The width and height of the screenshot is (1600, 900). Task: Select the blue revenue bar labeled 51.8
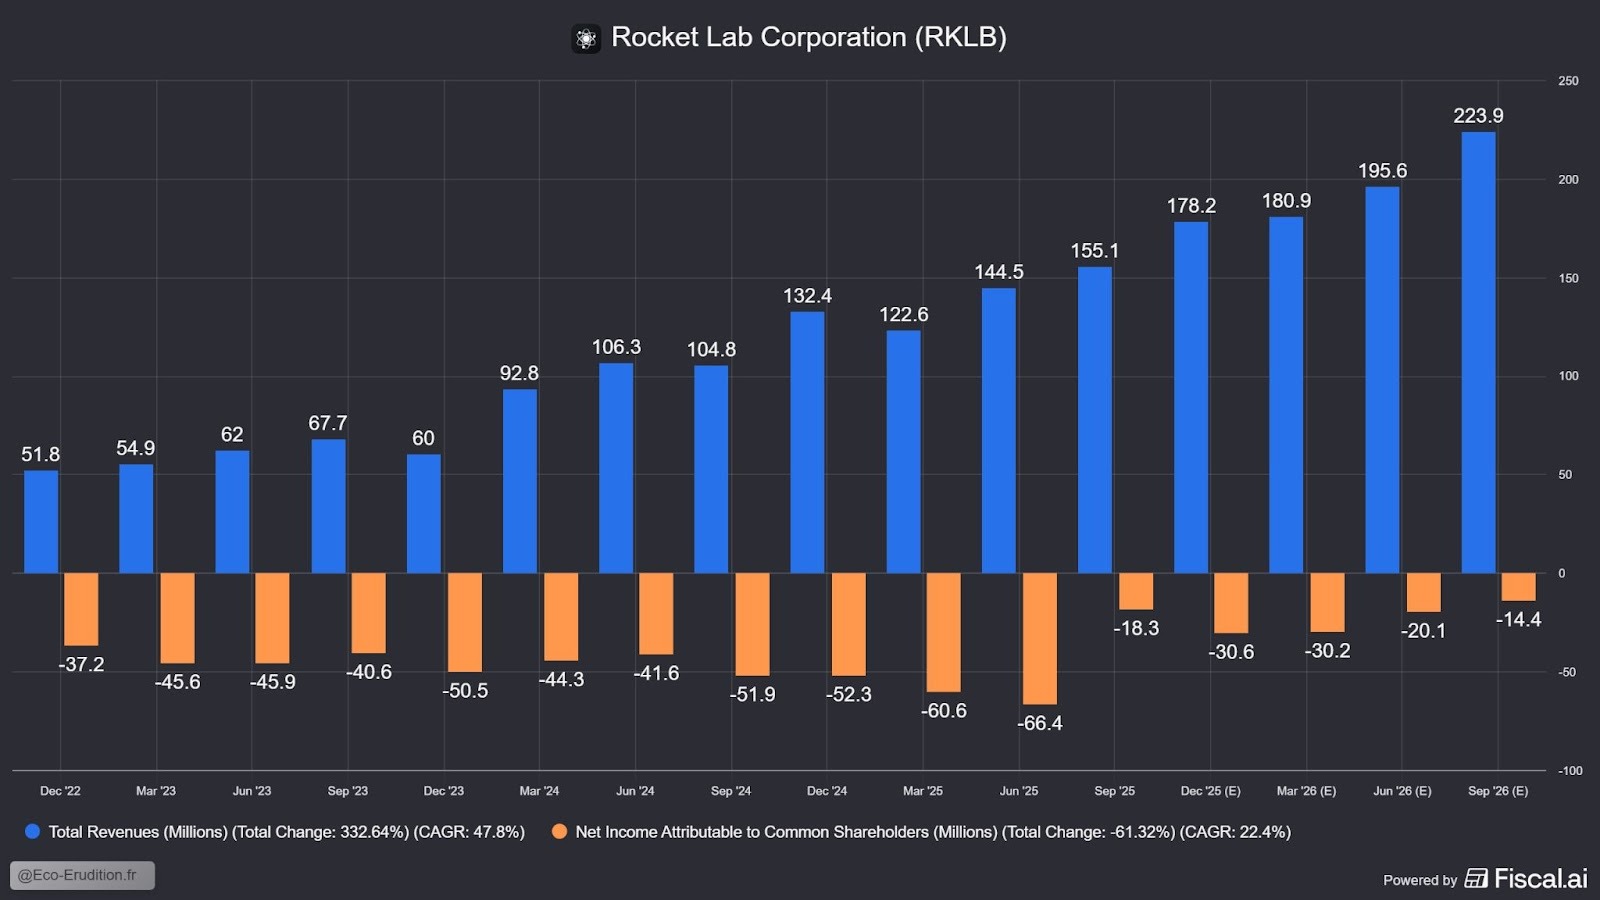(x=41, y=522)
